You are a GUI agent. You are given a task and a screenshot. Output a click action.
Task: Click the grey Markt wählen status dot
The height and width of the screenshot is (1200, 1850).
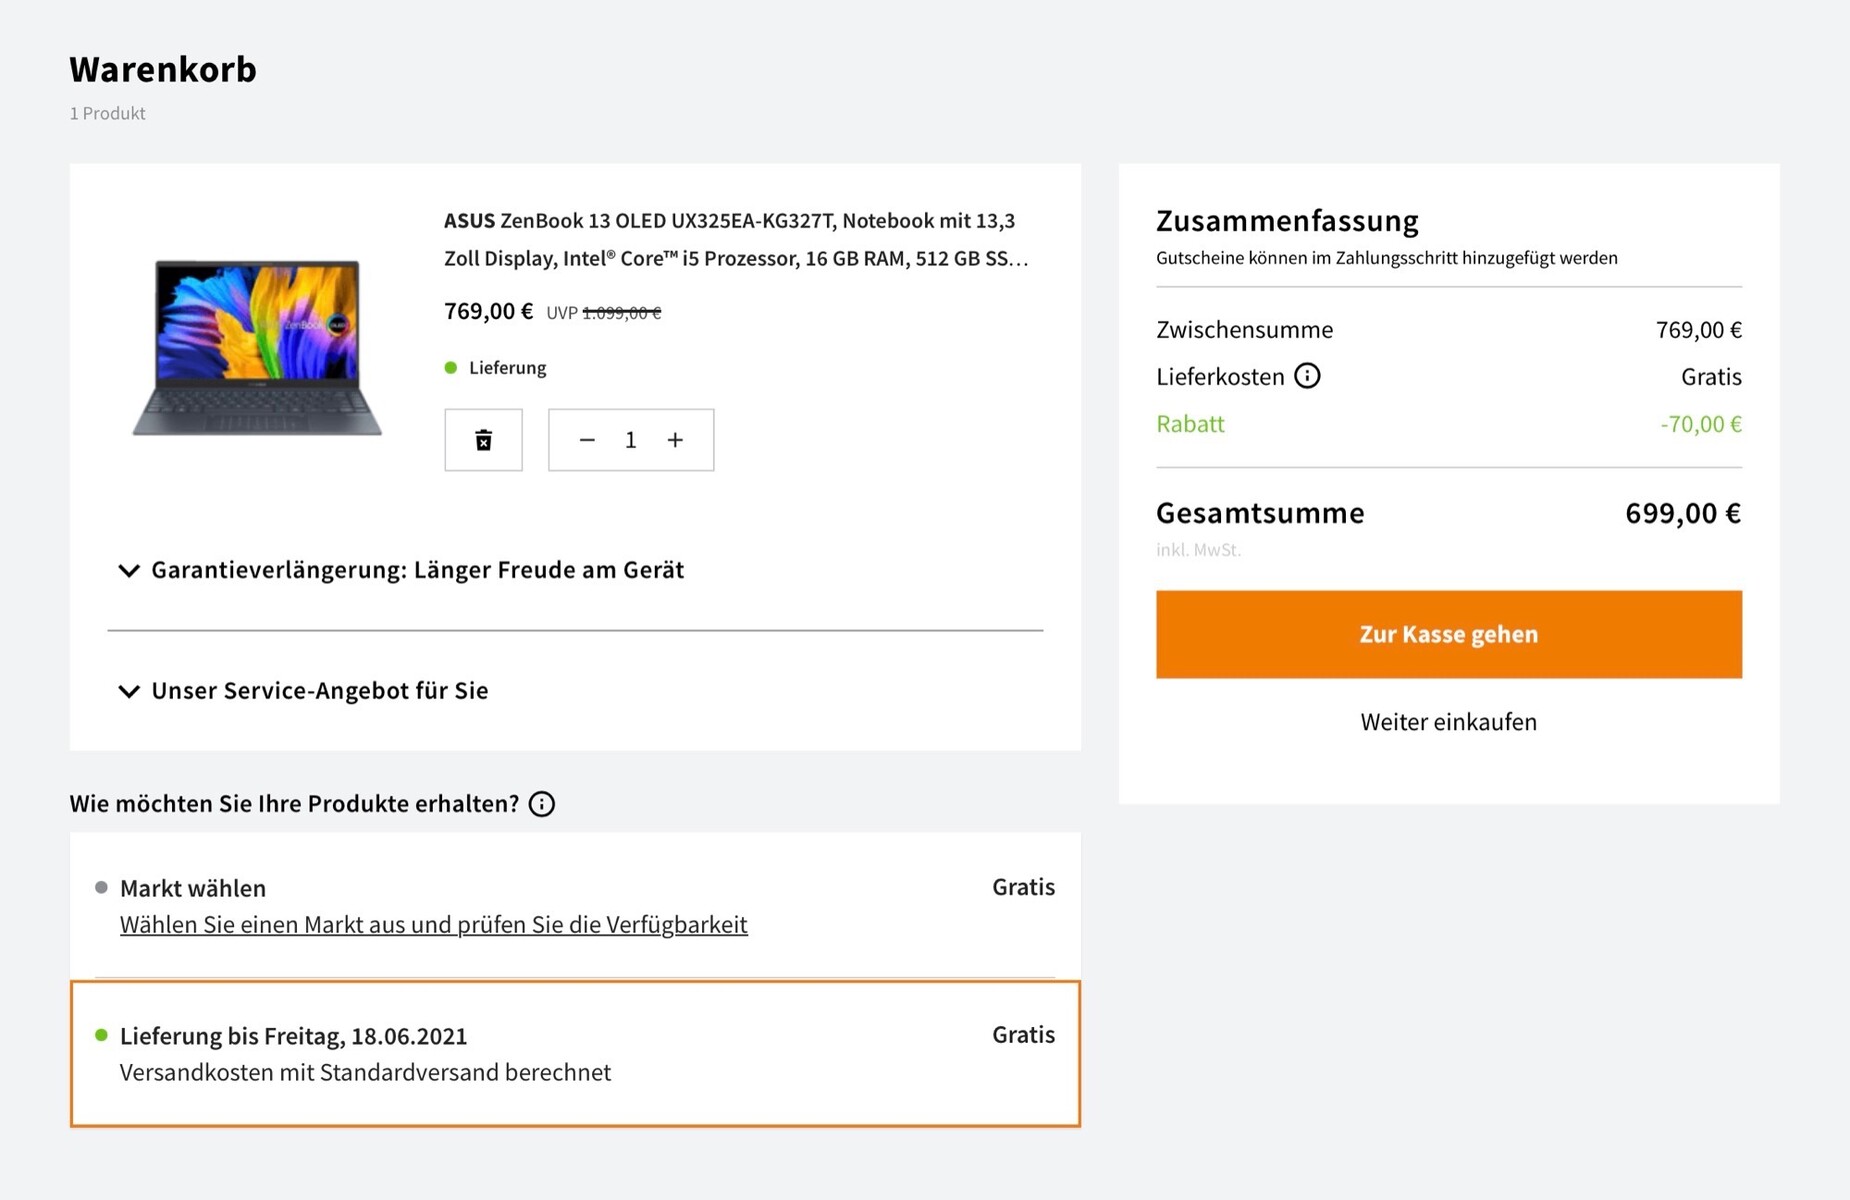pyautogui.click(x=101, y=888)
